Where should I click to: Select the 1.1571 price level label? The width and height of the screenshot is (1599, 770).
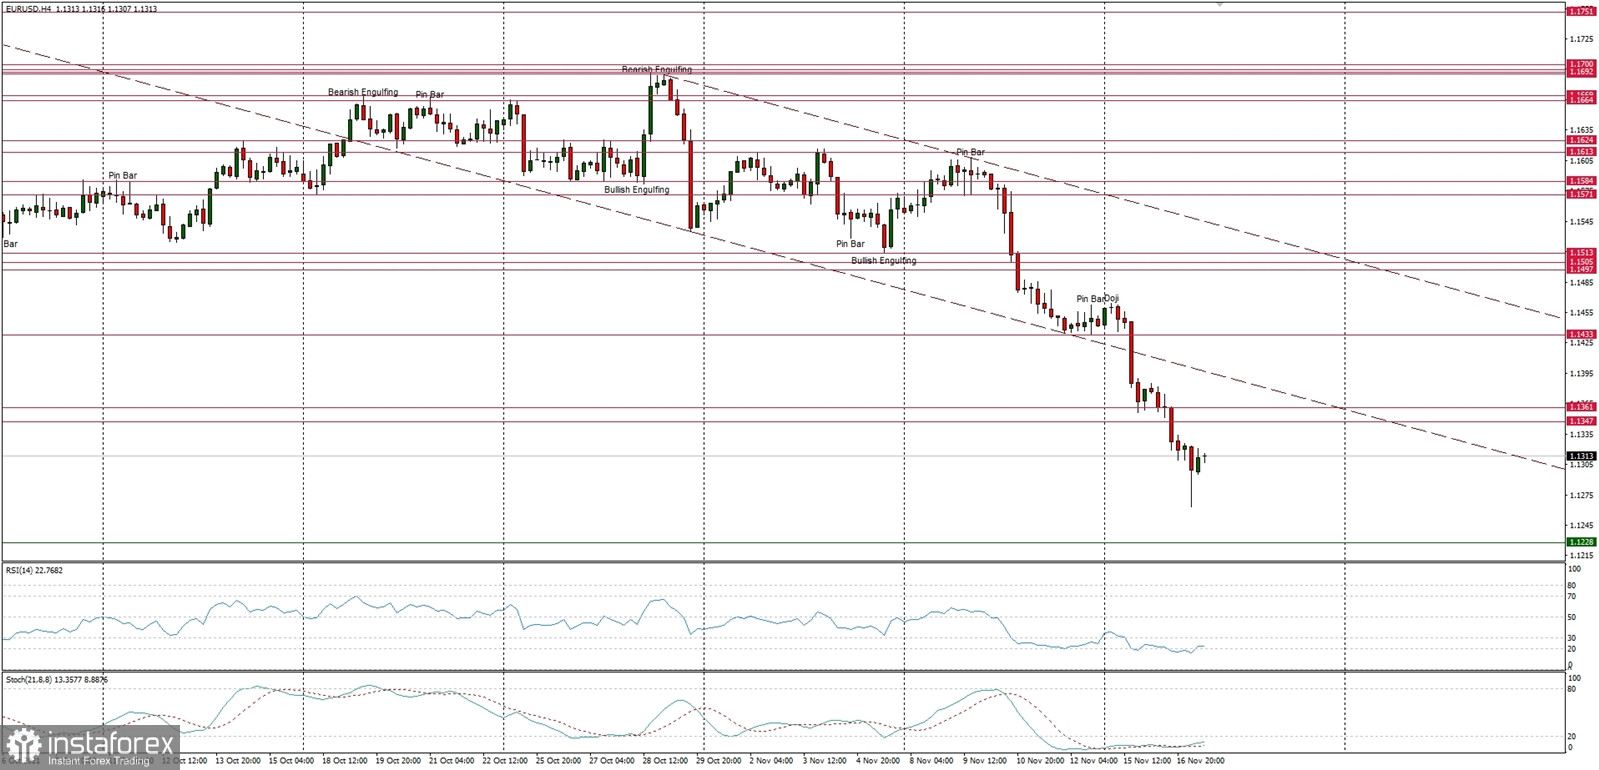[1581, 194]
